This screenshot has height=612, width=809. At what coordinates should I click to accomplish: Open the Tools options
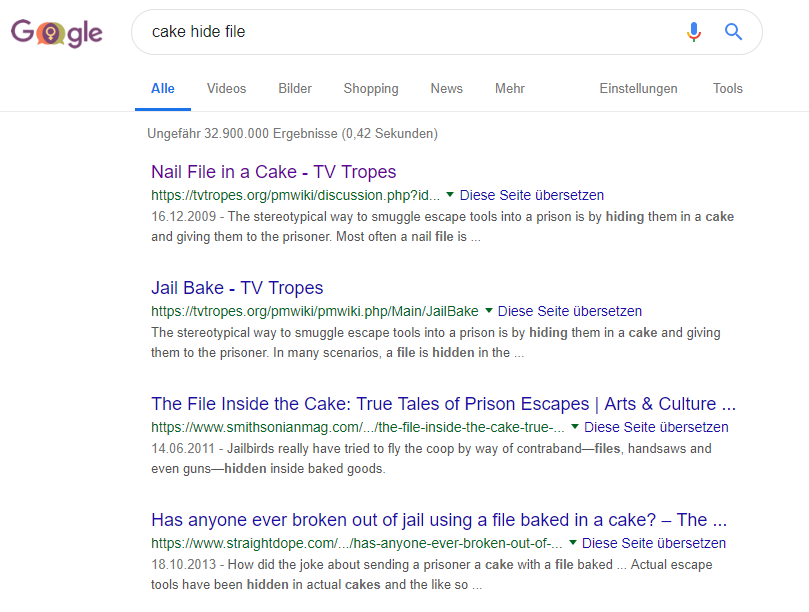pyautogui.click(x=727, y=89)
